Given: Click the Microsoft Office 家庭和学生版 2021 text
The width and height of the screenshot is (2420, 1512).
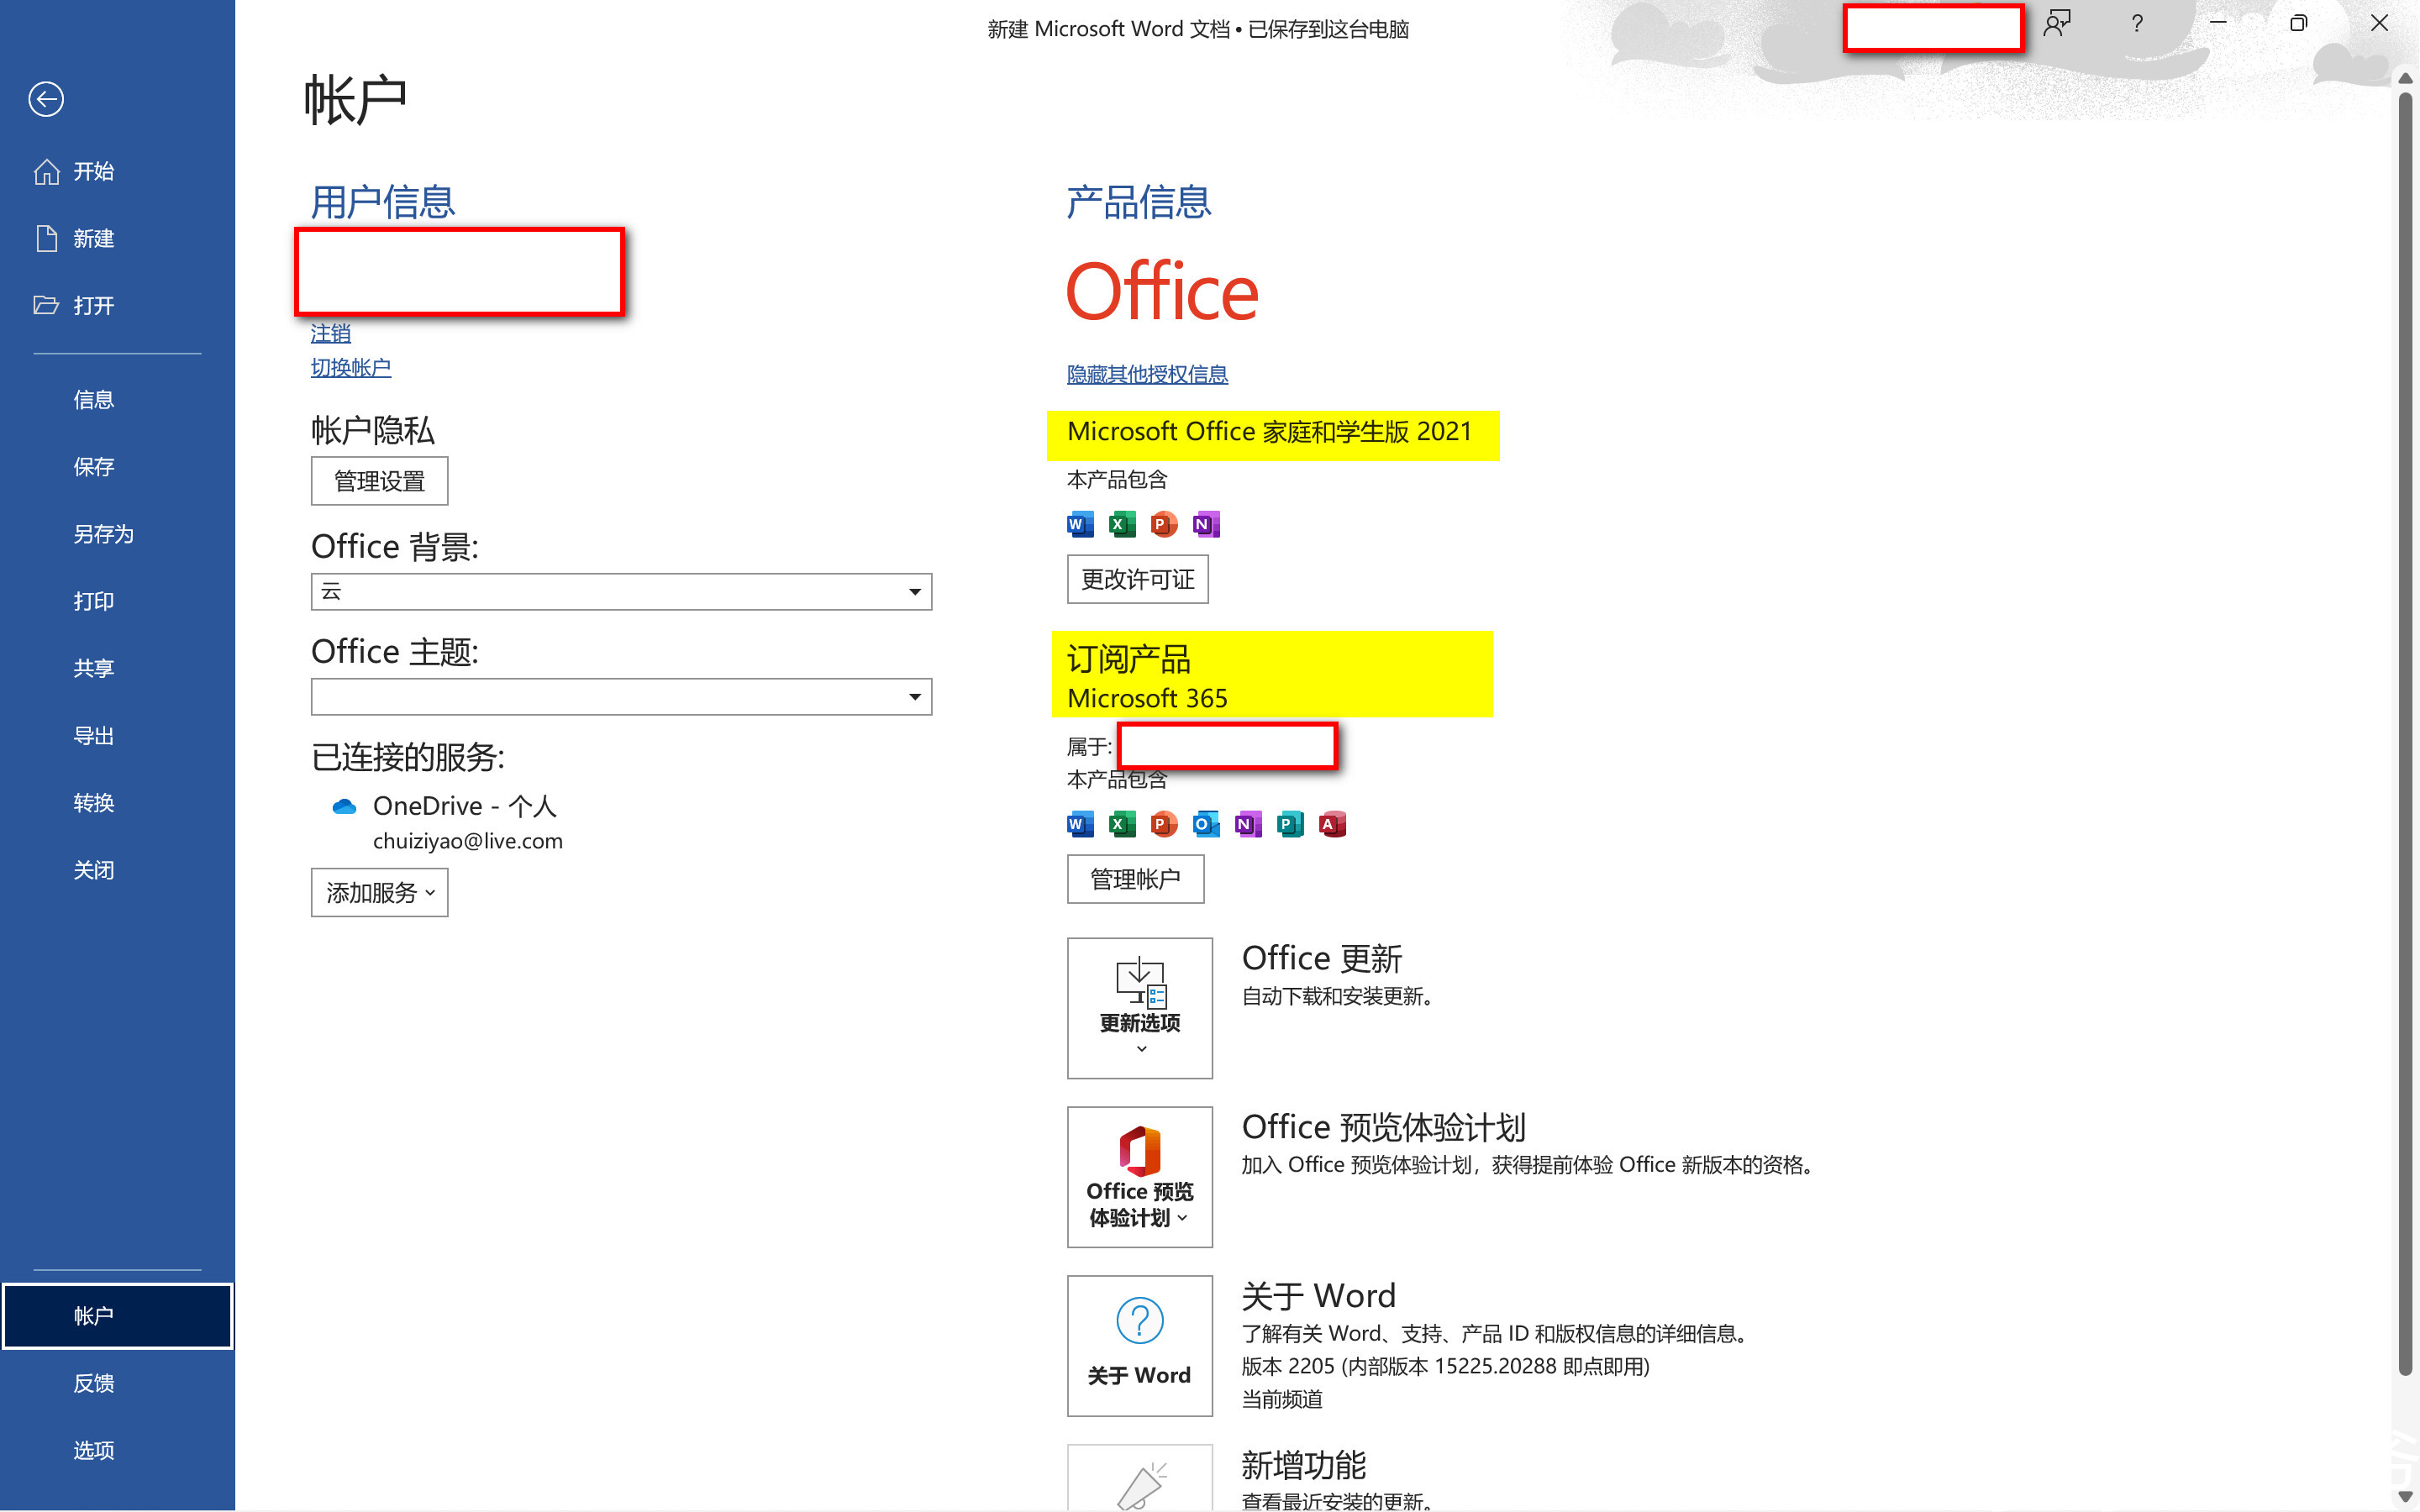Looking at the screenshot, I should click(1269, 432).
